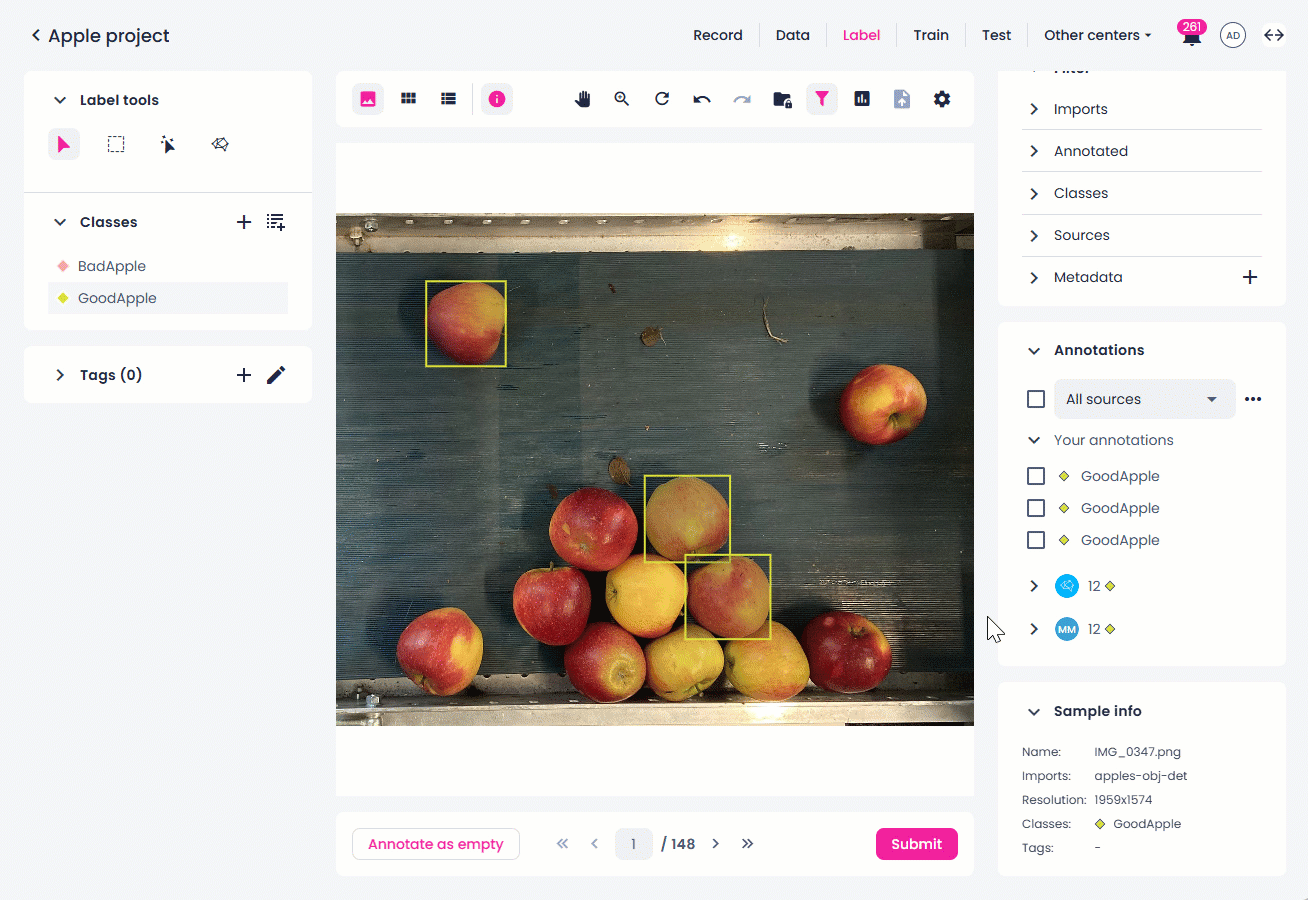Add metadata with the plus icon
This screenshot has height=900, width=1308.
1250,277
